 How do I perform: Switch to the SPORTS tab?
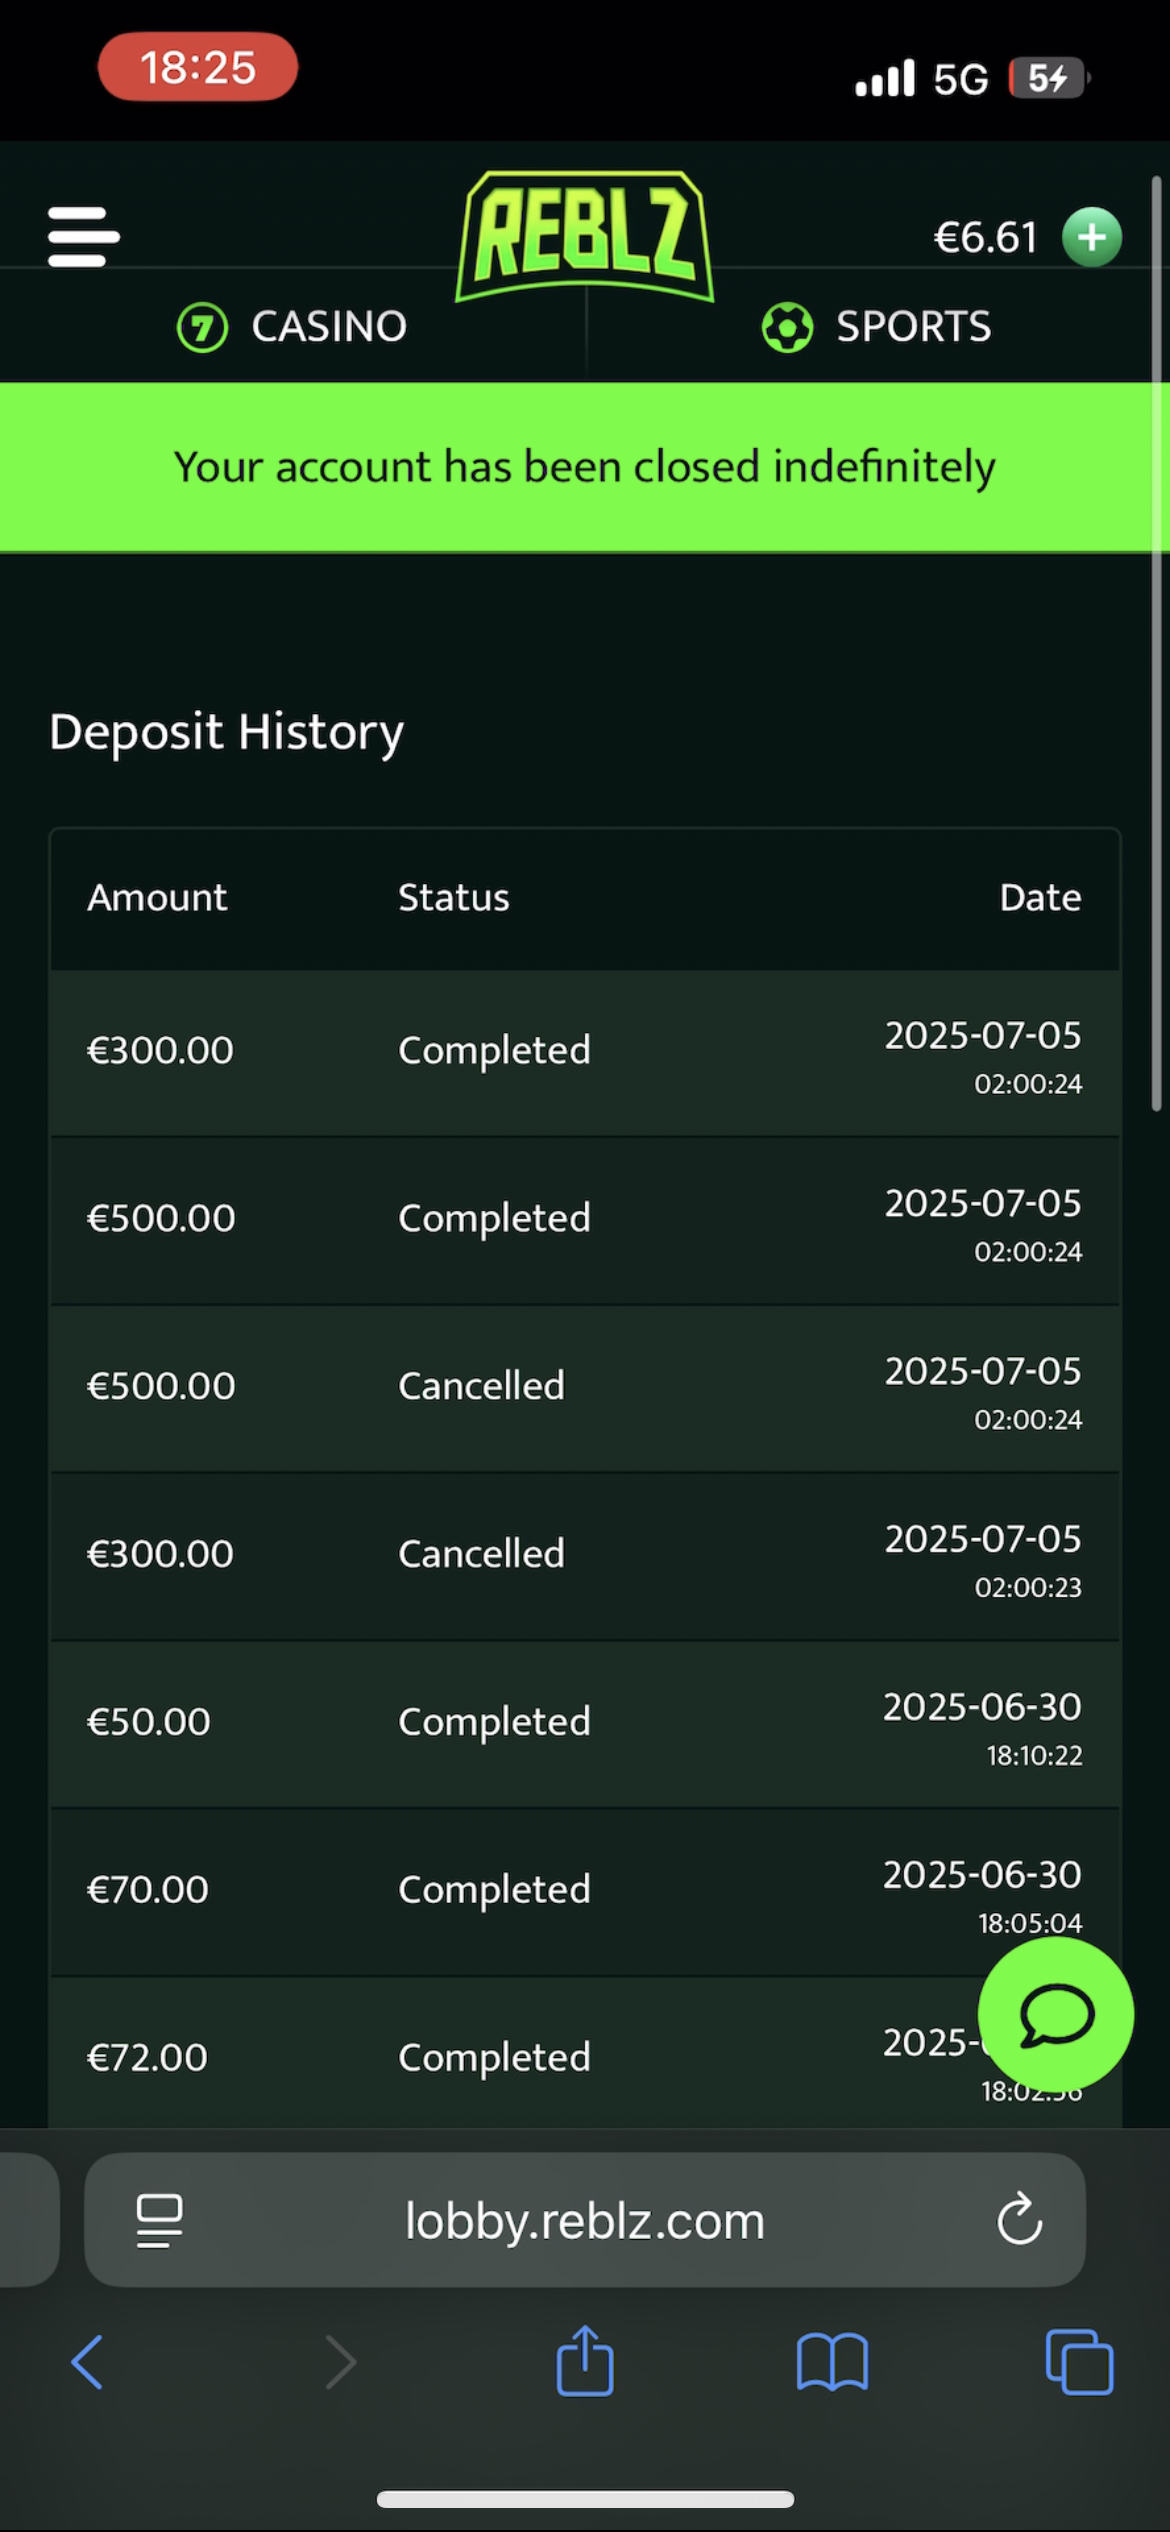(x=876, y=327)
